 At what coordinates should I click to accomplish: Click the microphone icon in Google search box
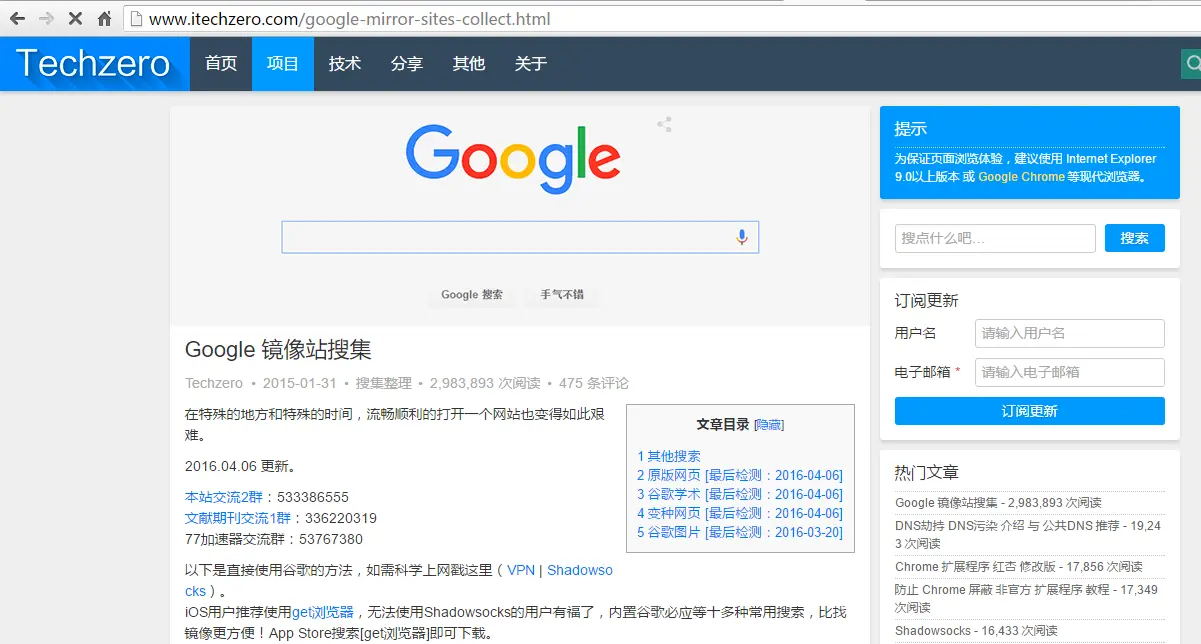(x=742, y=237)
